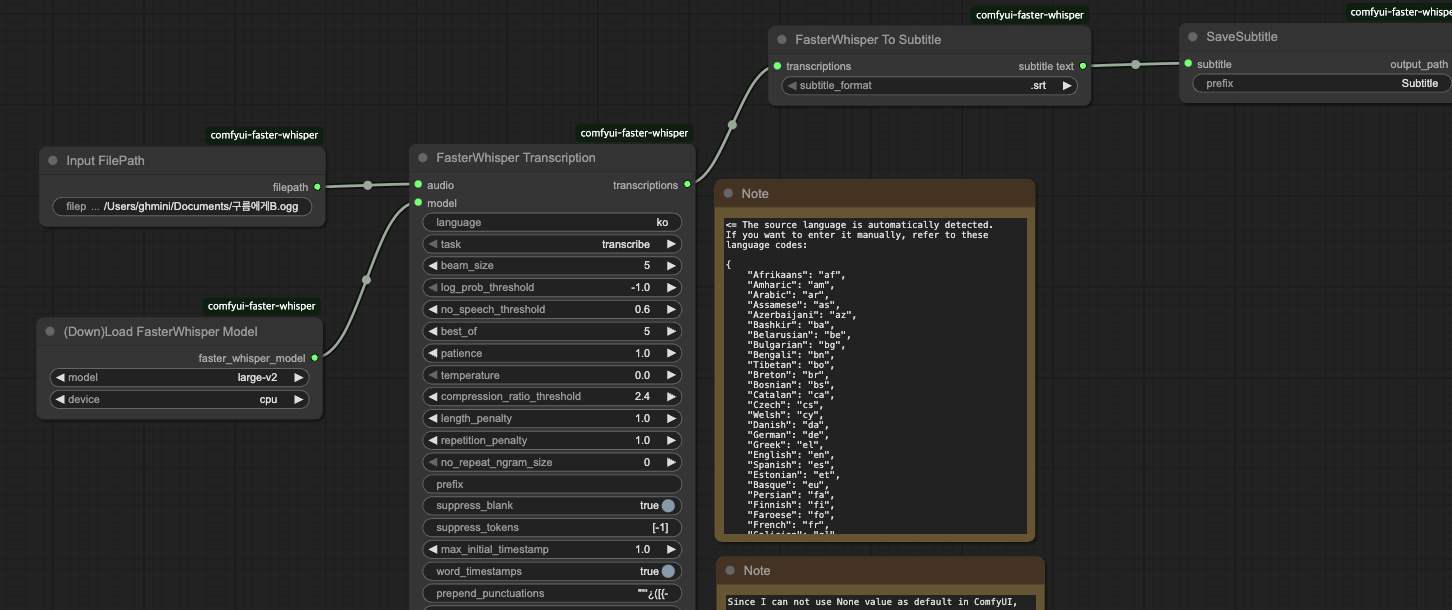Increase repetition_penalty with the right arrow
This screenshot has width=1452, height=610.
[671, 440]
